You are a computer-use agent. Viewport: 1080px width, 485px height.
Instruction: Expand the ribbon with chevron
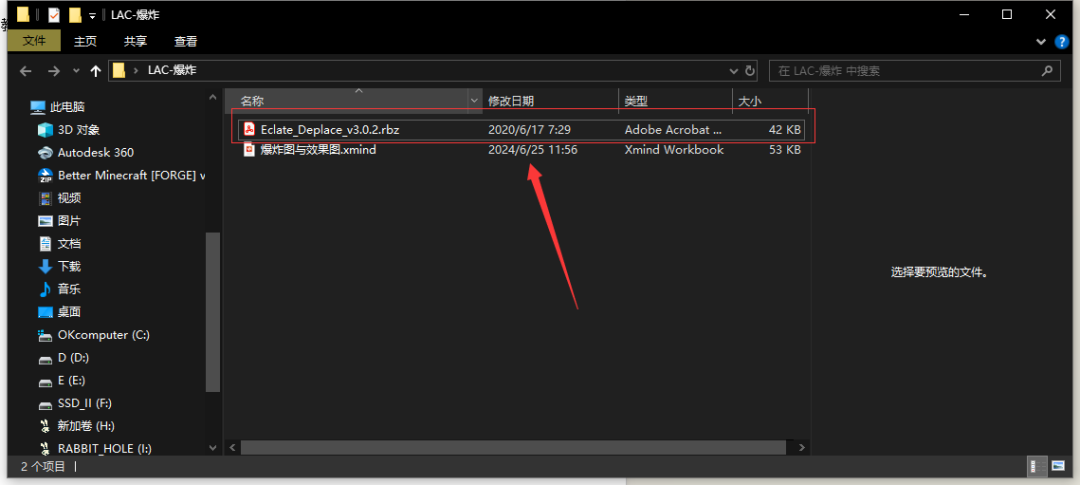coord(1041,42)
